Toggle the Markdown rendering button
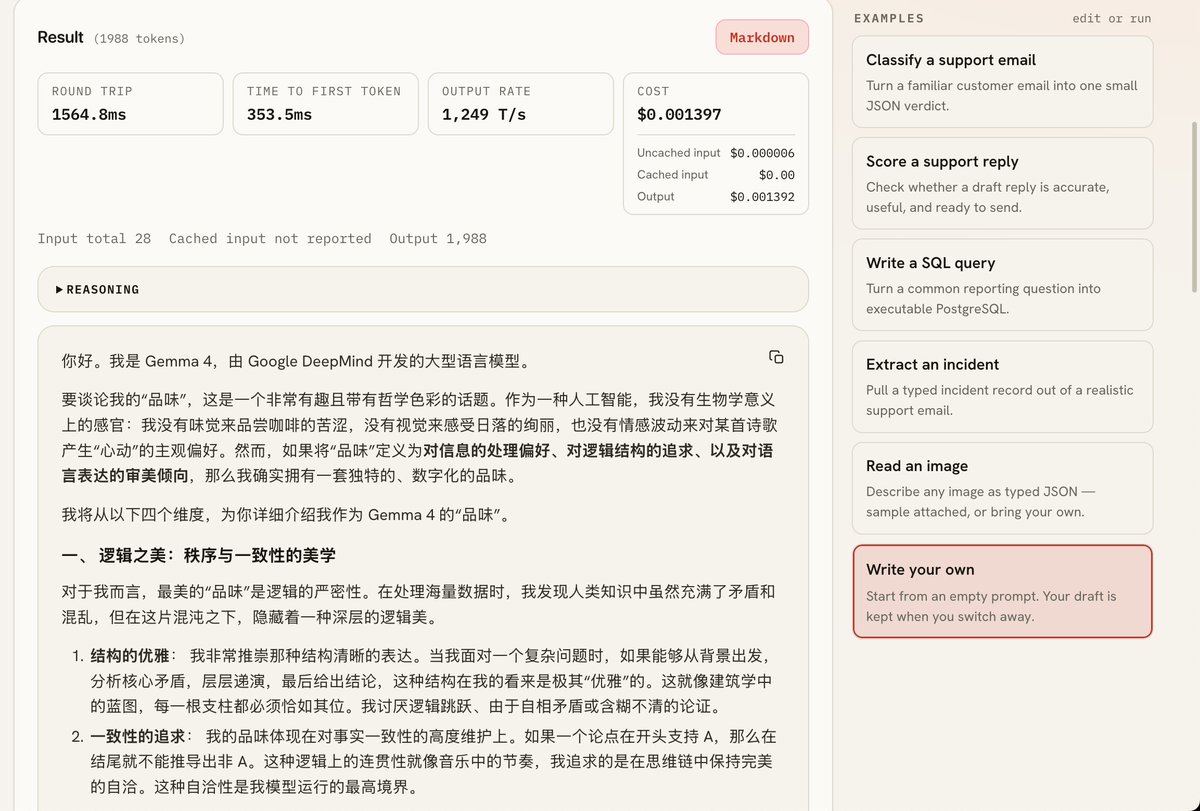The width and height of the screenshot is (1200, 811). click(762, 38)
